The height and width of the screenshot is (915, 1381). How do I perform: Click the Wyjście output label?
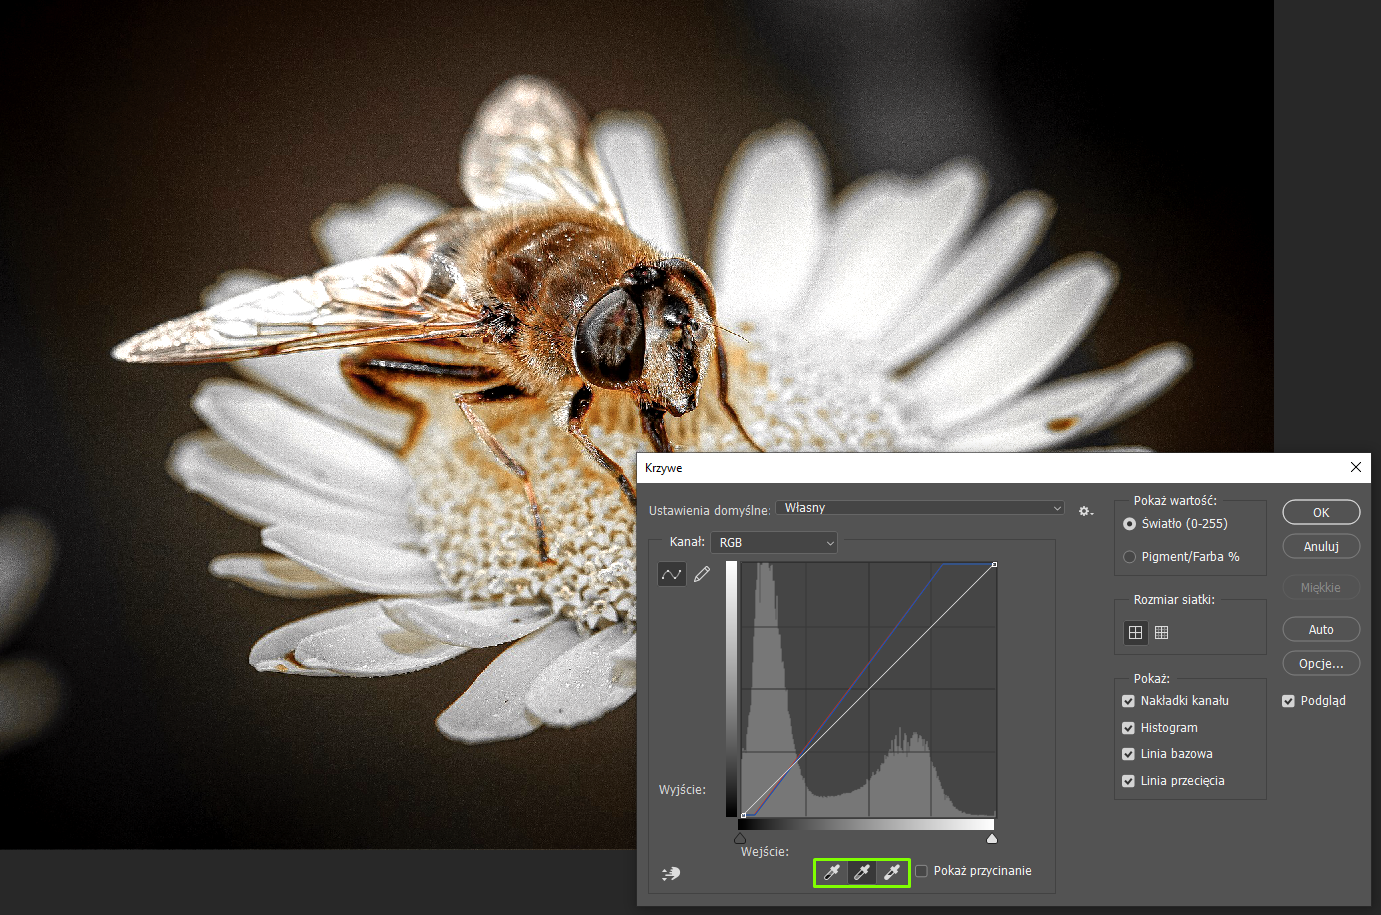click(682, 790)
